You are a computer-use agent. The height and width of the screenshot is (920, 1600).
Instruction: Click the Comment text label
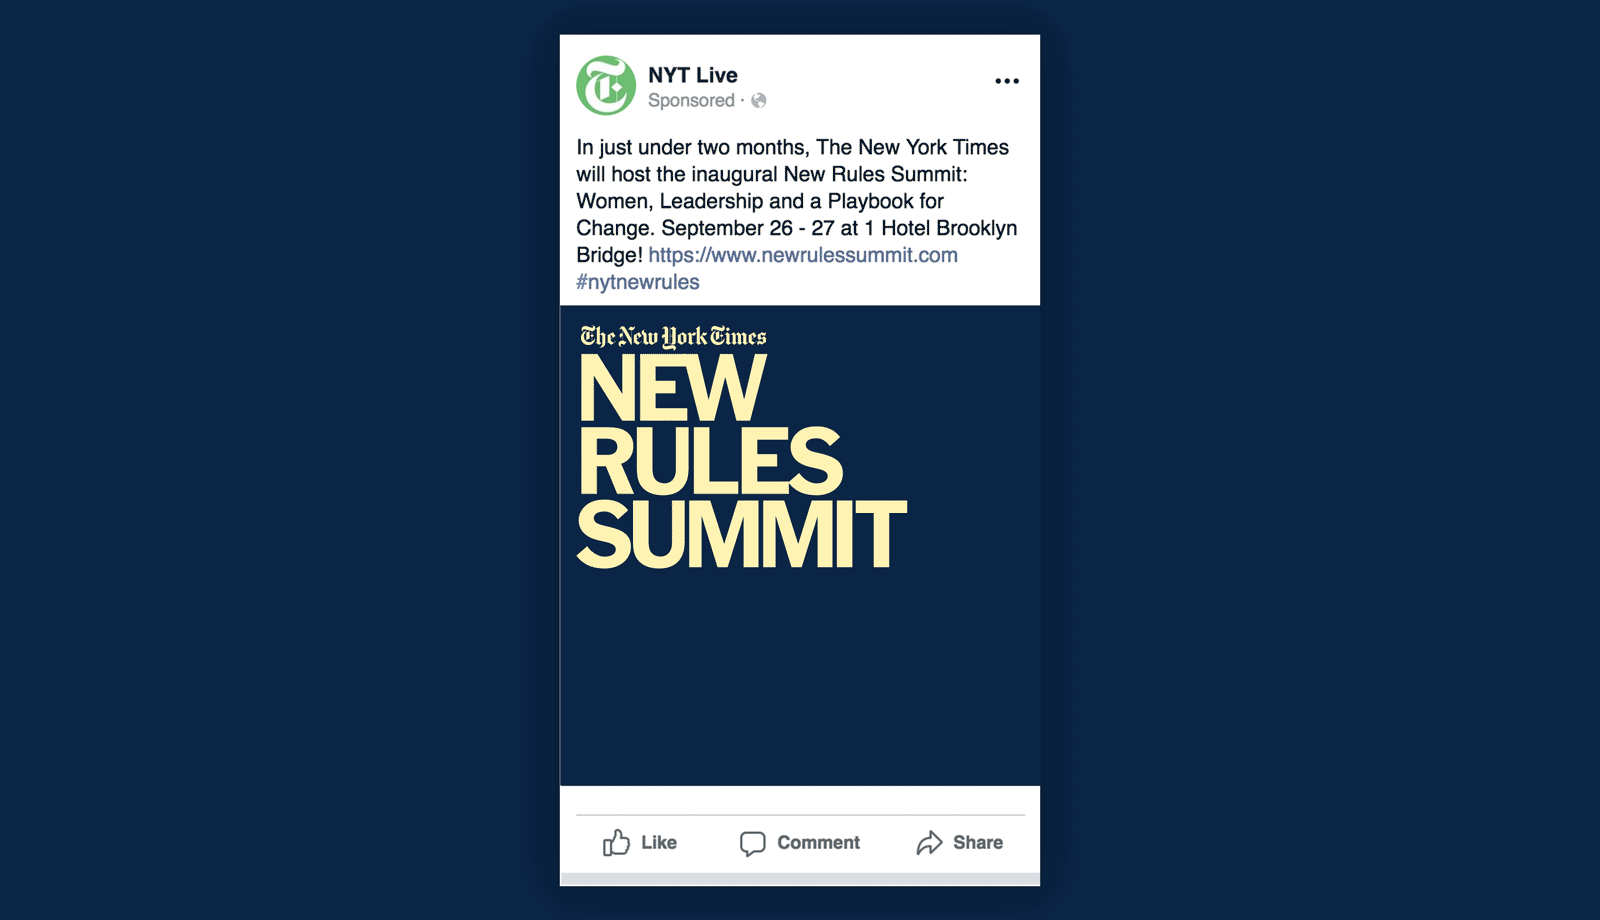(818, 843)
